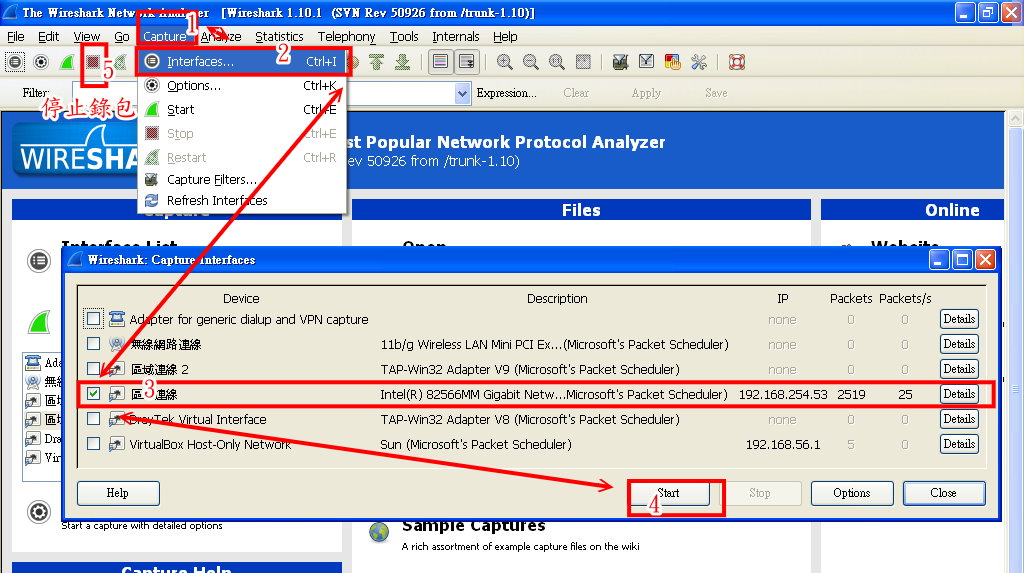Toggle the colorize packet list icon

[441, 62]
